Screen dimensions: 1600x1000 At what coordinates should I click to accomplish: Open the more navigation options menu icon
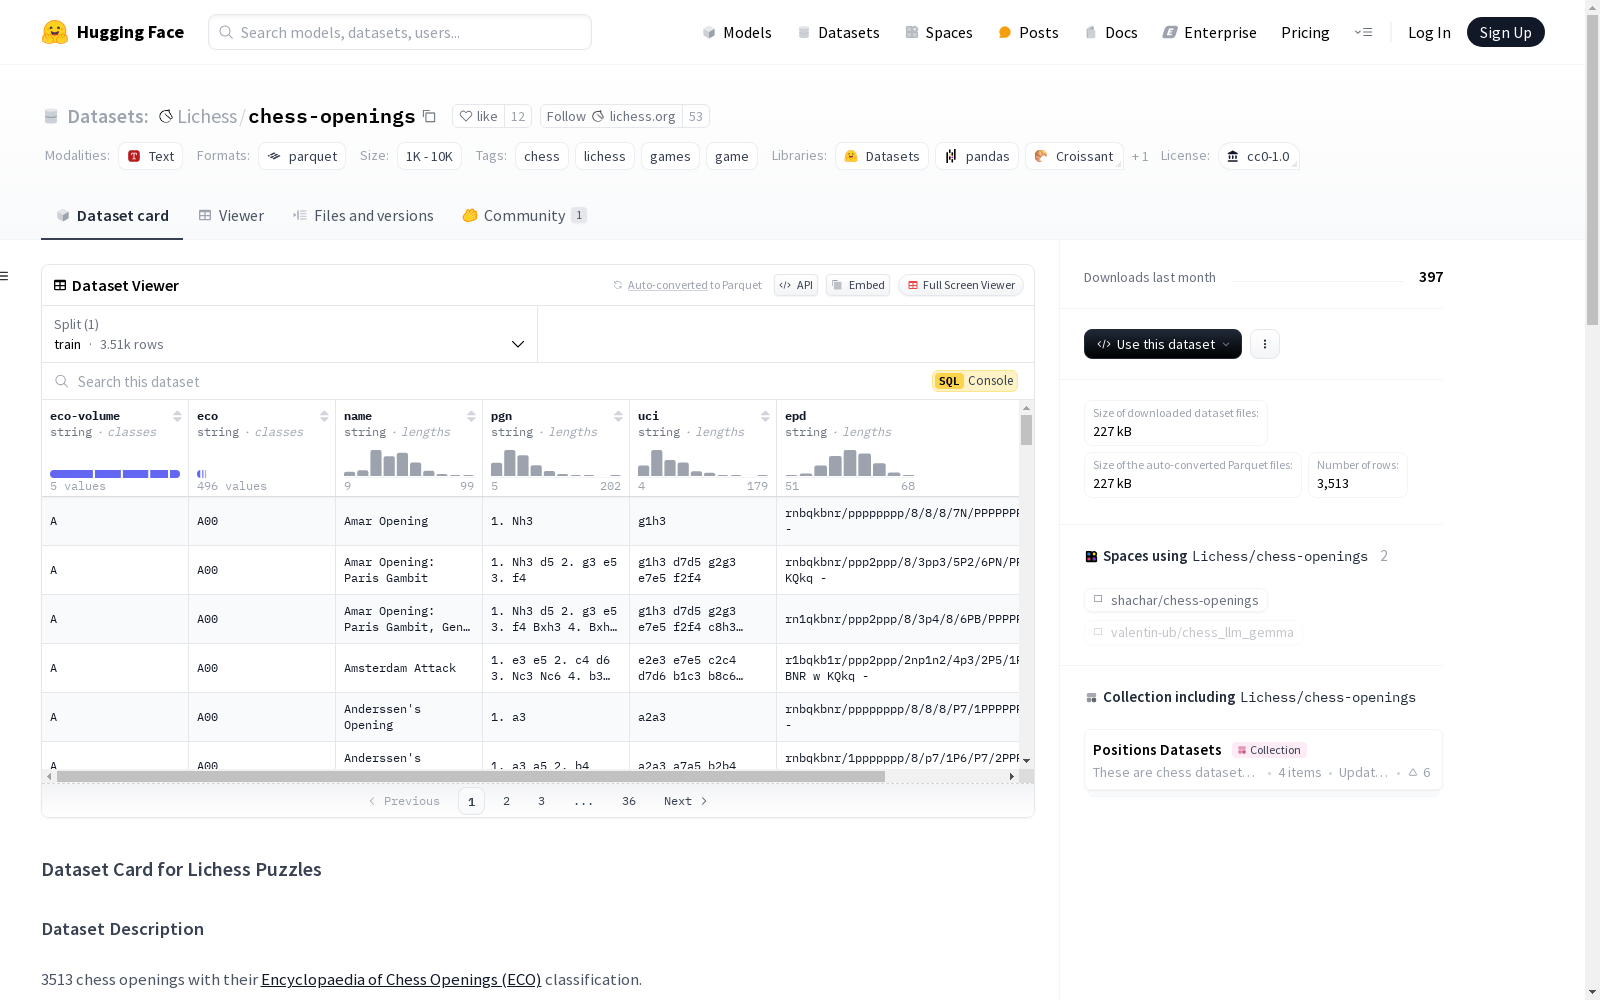tap(1363, 32)
